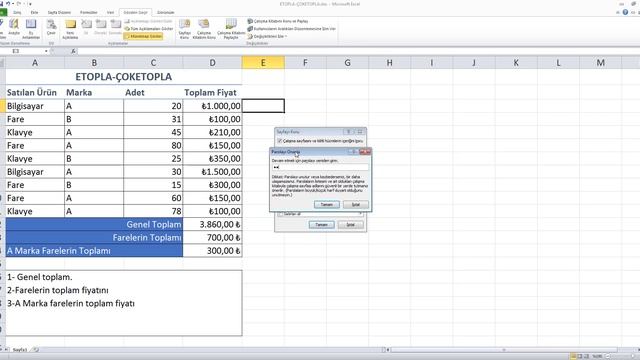640x360 pixels.
Task: Click the password field in Parolayı Onayla
Action: 320,167
